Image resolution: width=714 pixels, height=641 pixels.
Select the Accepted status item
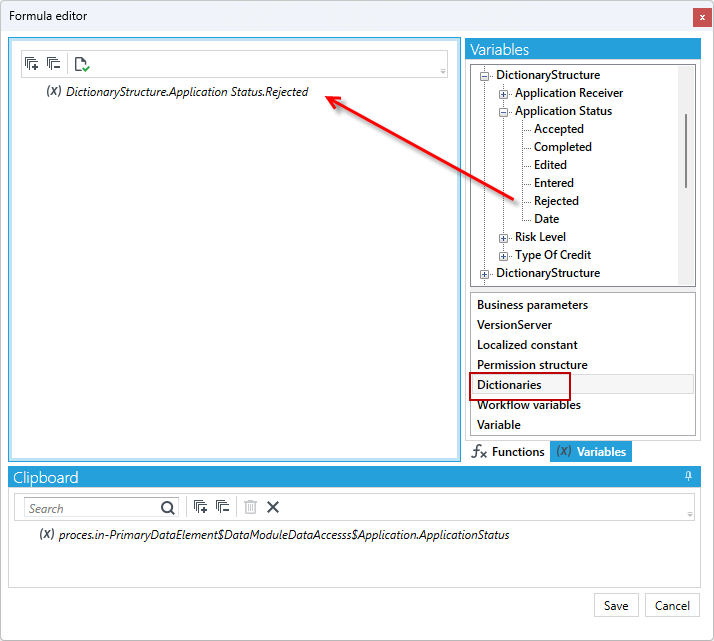(x=559, y=129)
